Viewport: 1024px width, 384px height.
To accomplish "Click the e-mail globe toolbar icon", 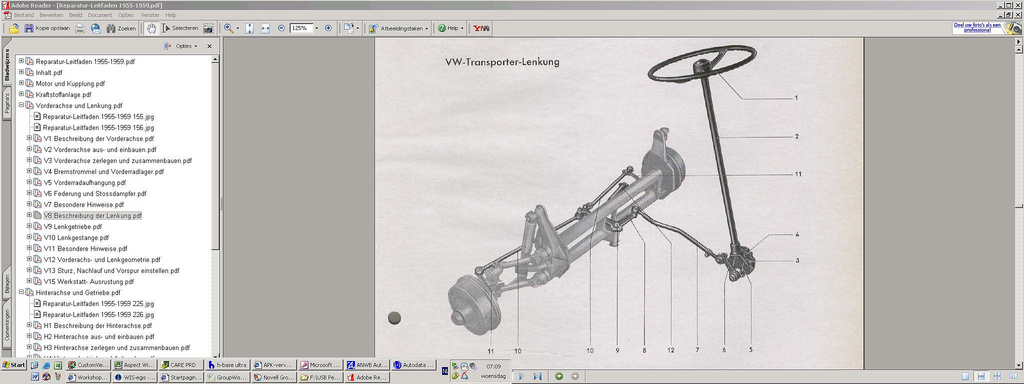I will pyautogui.click(x=96, y=28).
